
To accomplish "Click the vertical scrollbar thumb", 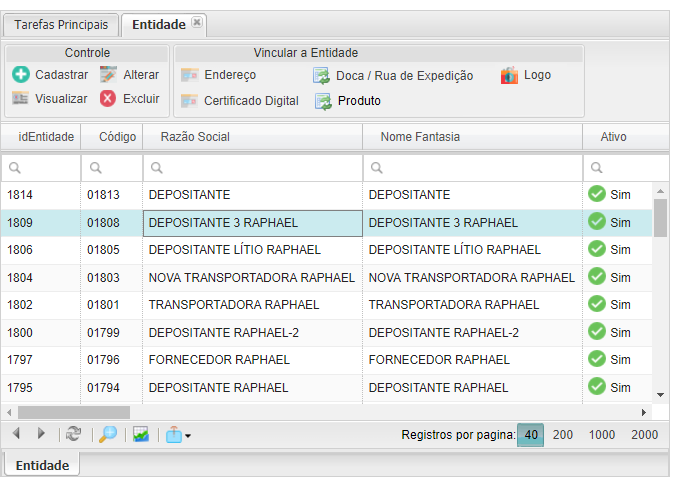I will 660,218.
